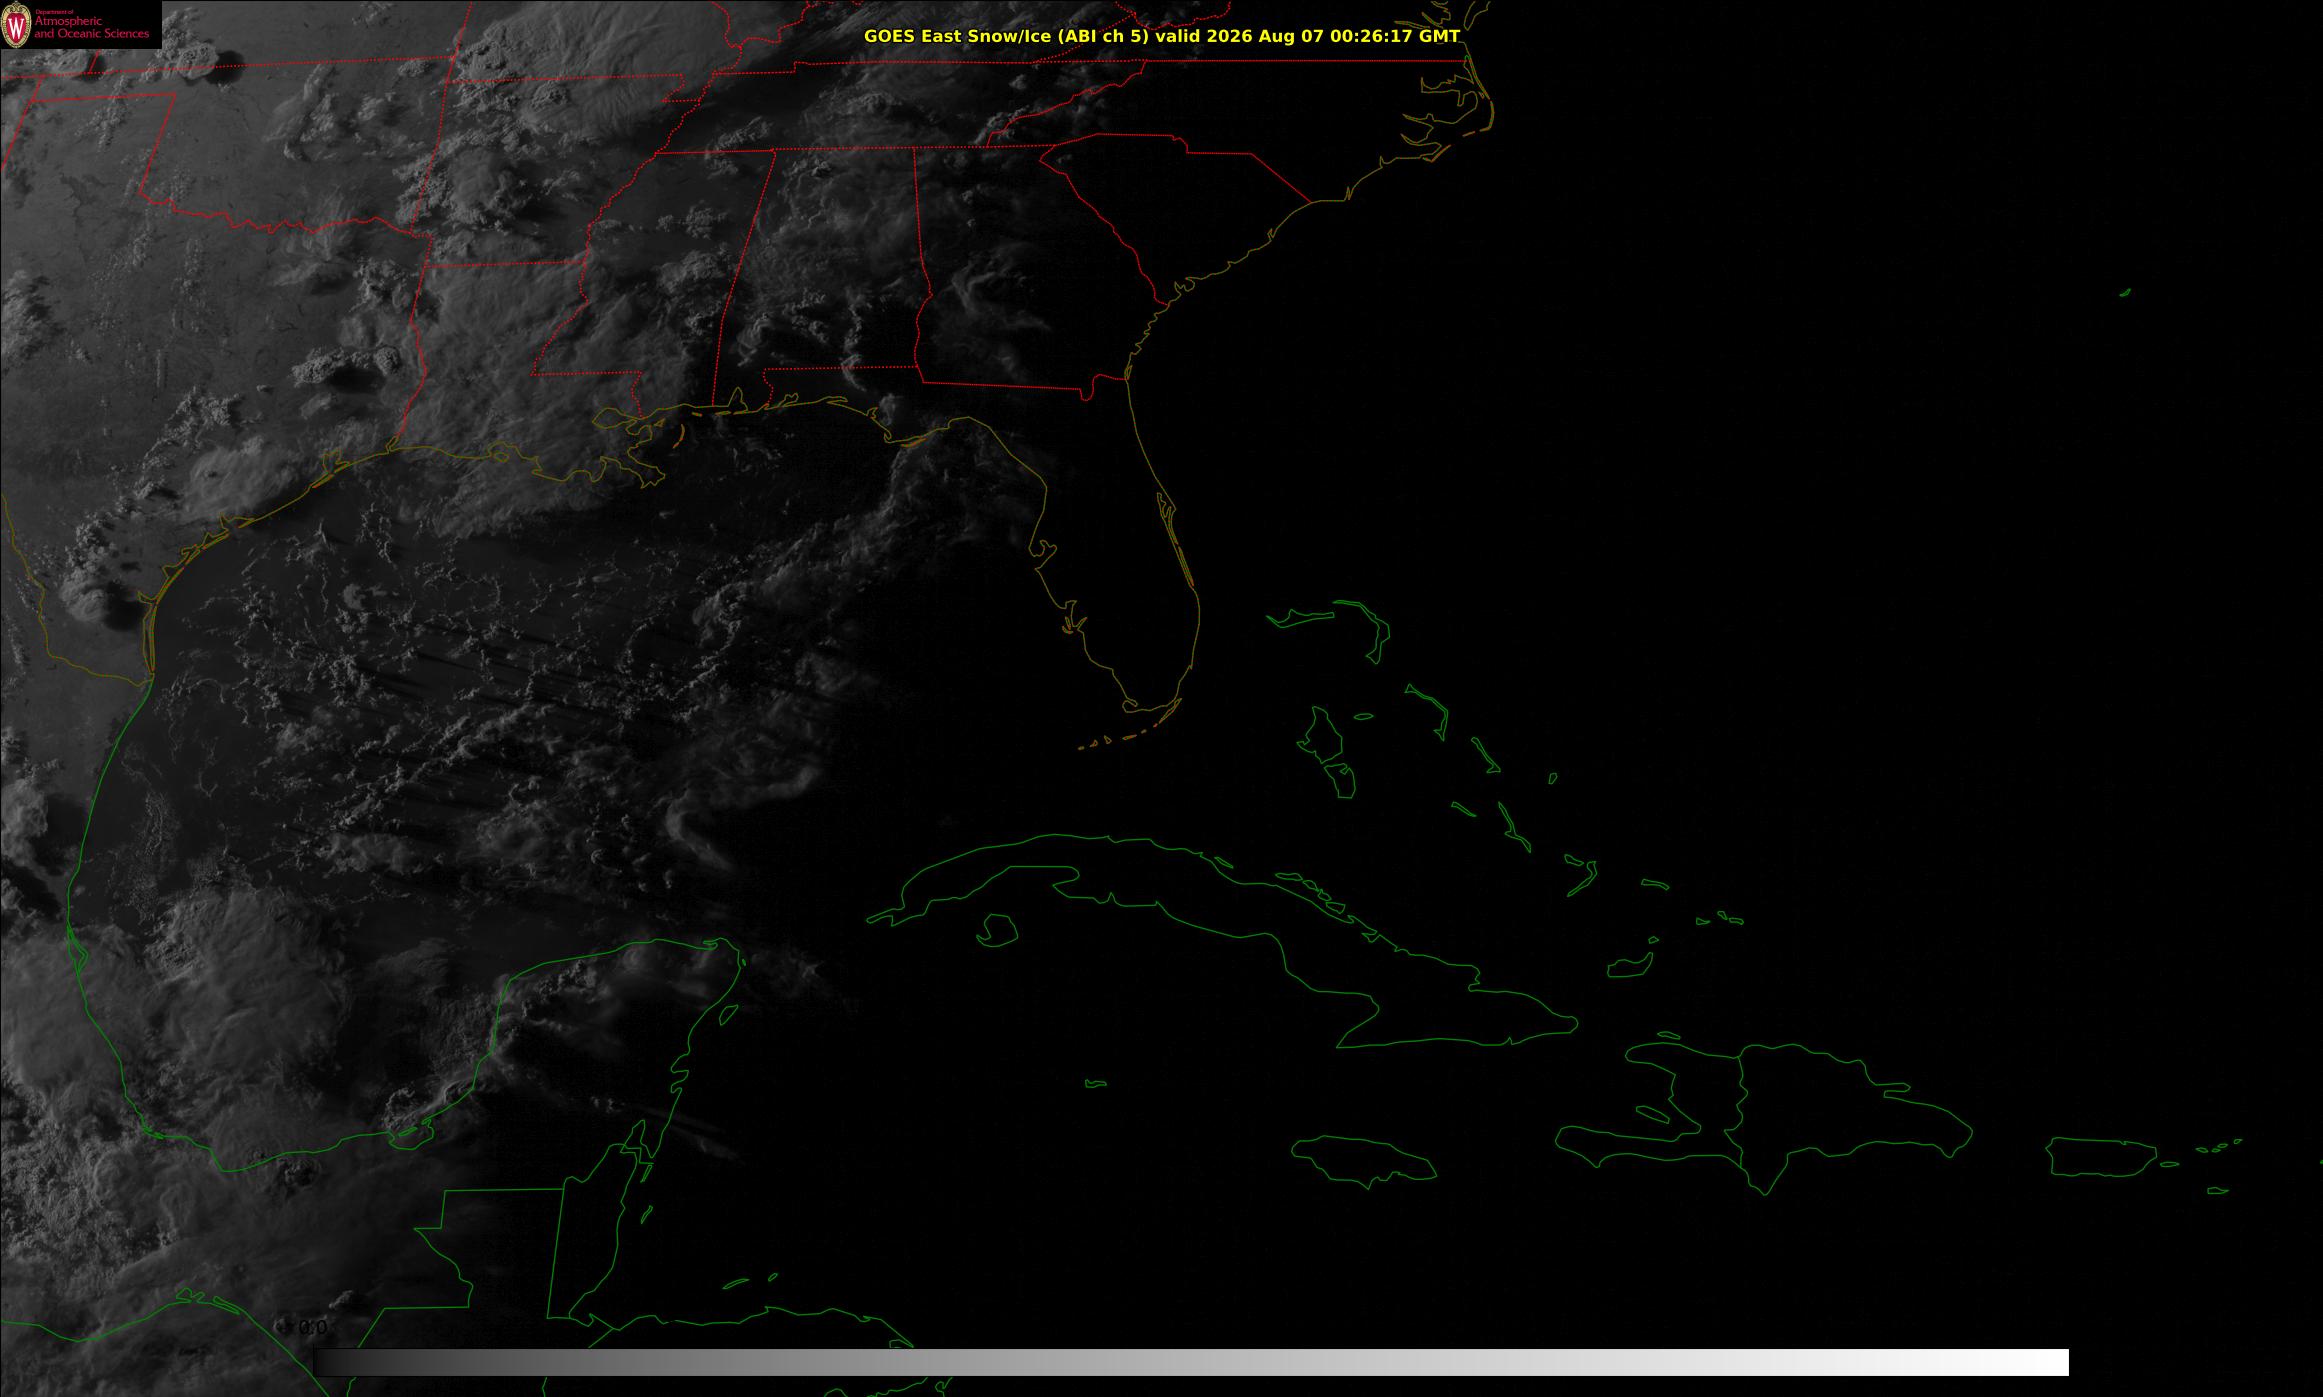
Task: Click the 0.0 colorbar scale label
Action: (x=312, y=1328)
